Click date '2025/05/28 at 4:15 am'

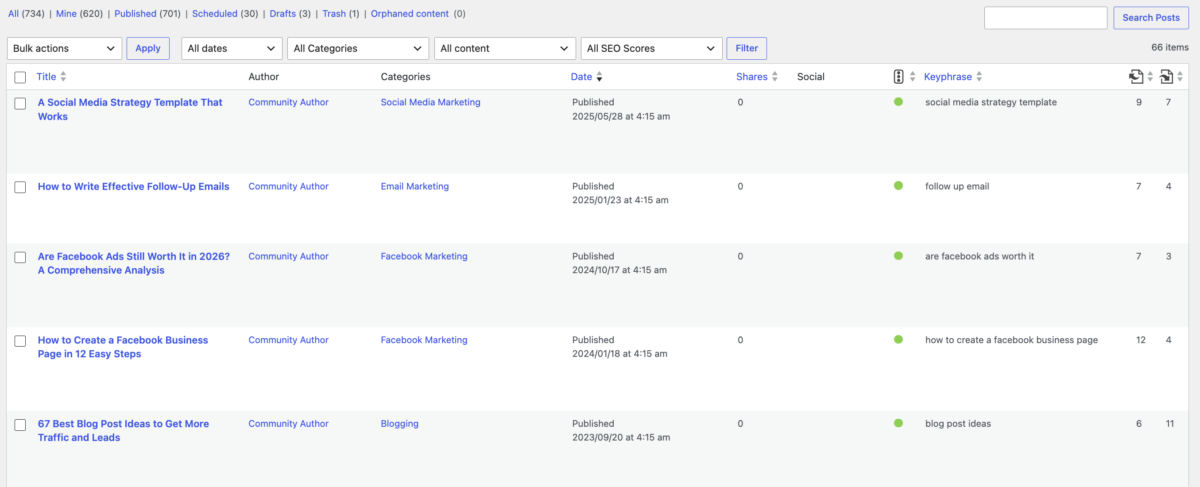[x=621, y=116]
